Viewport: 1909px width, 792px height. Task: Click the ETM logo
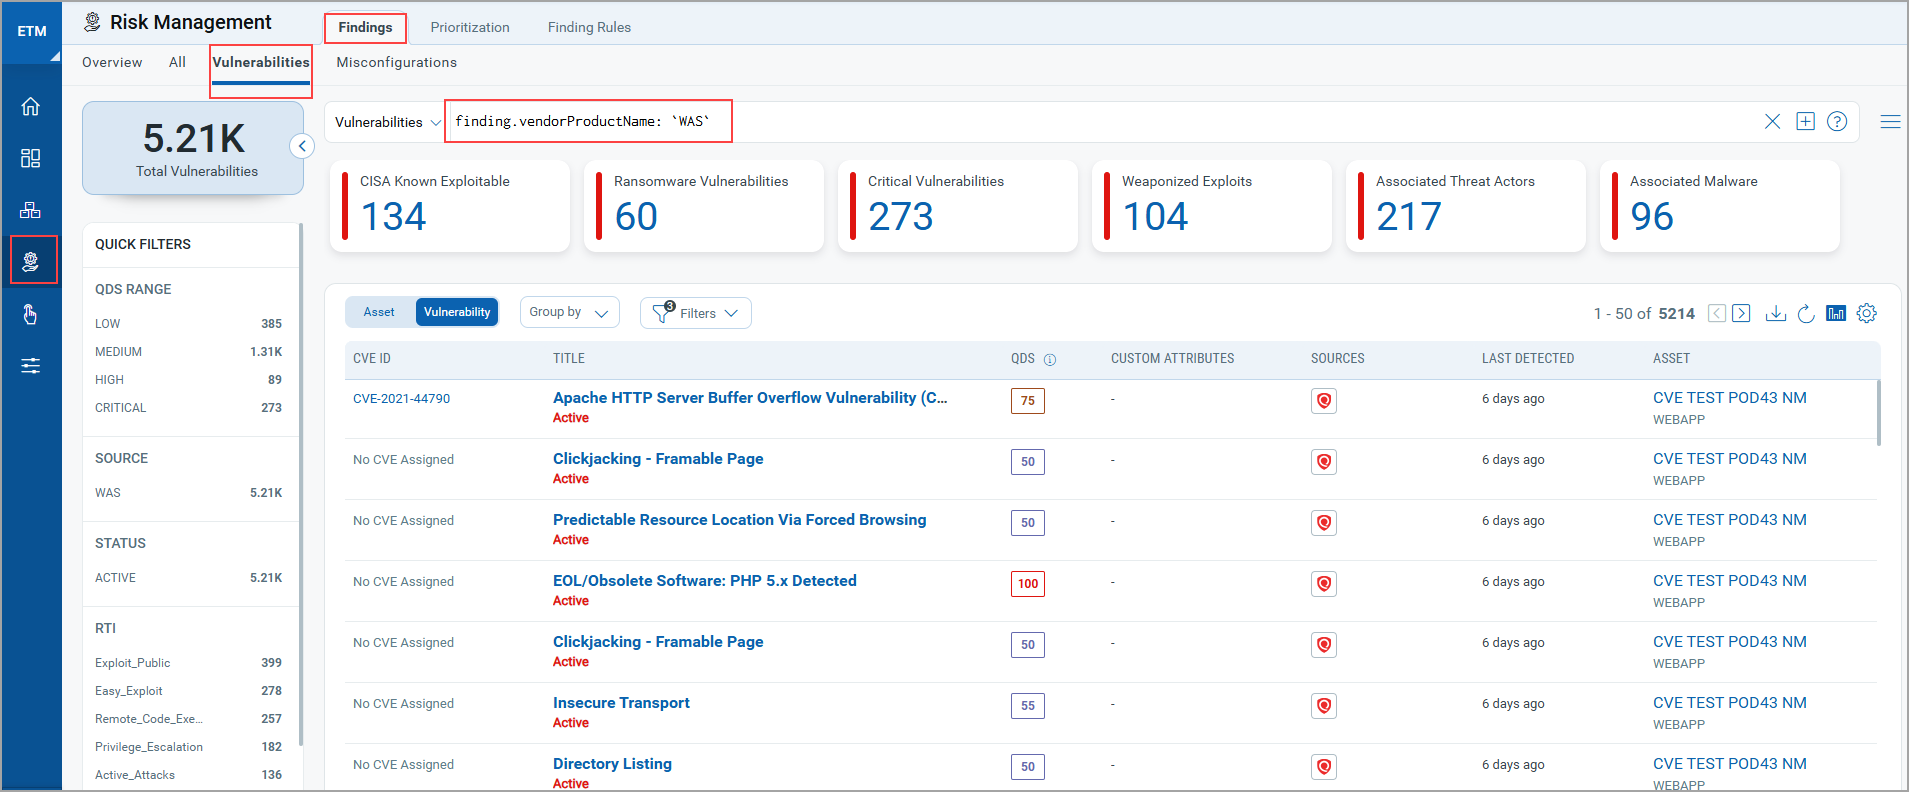32,31
